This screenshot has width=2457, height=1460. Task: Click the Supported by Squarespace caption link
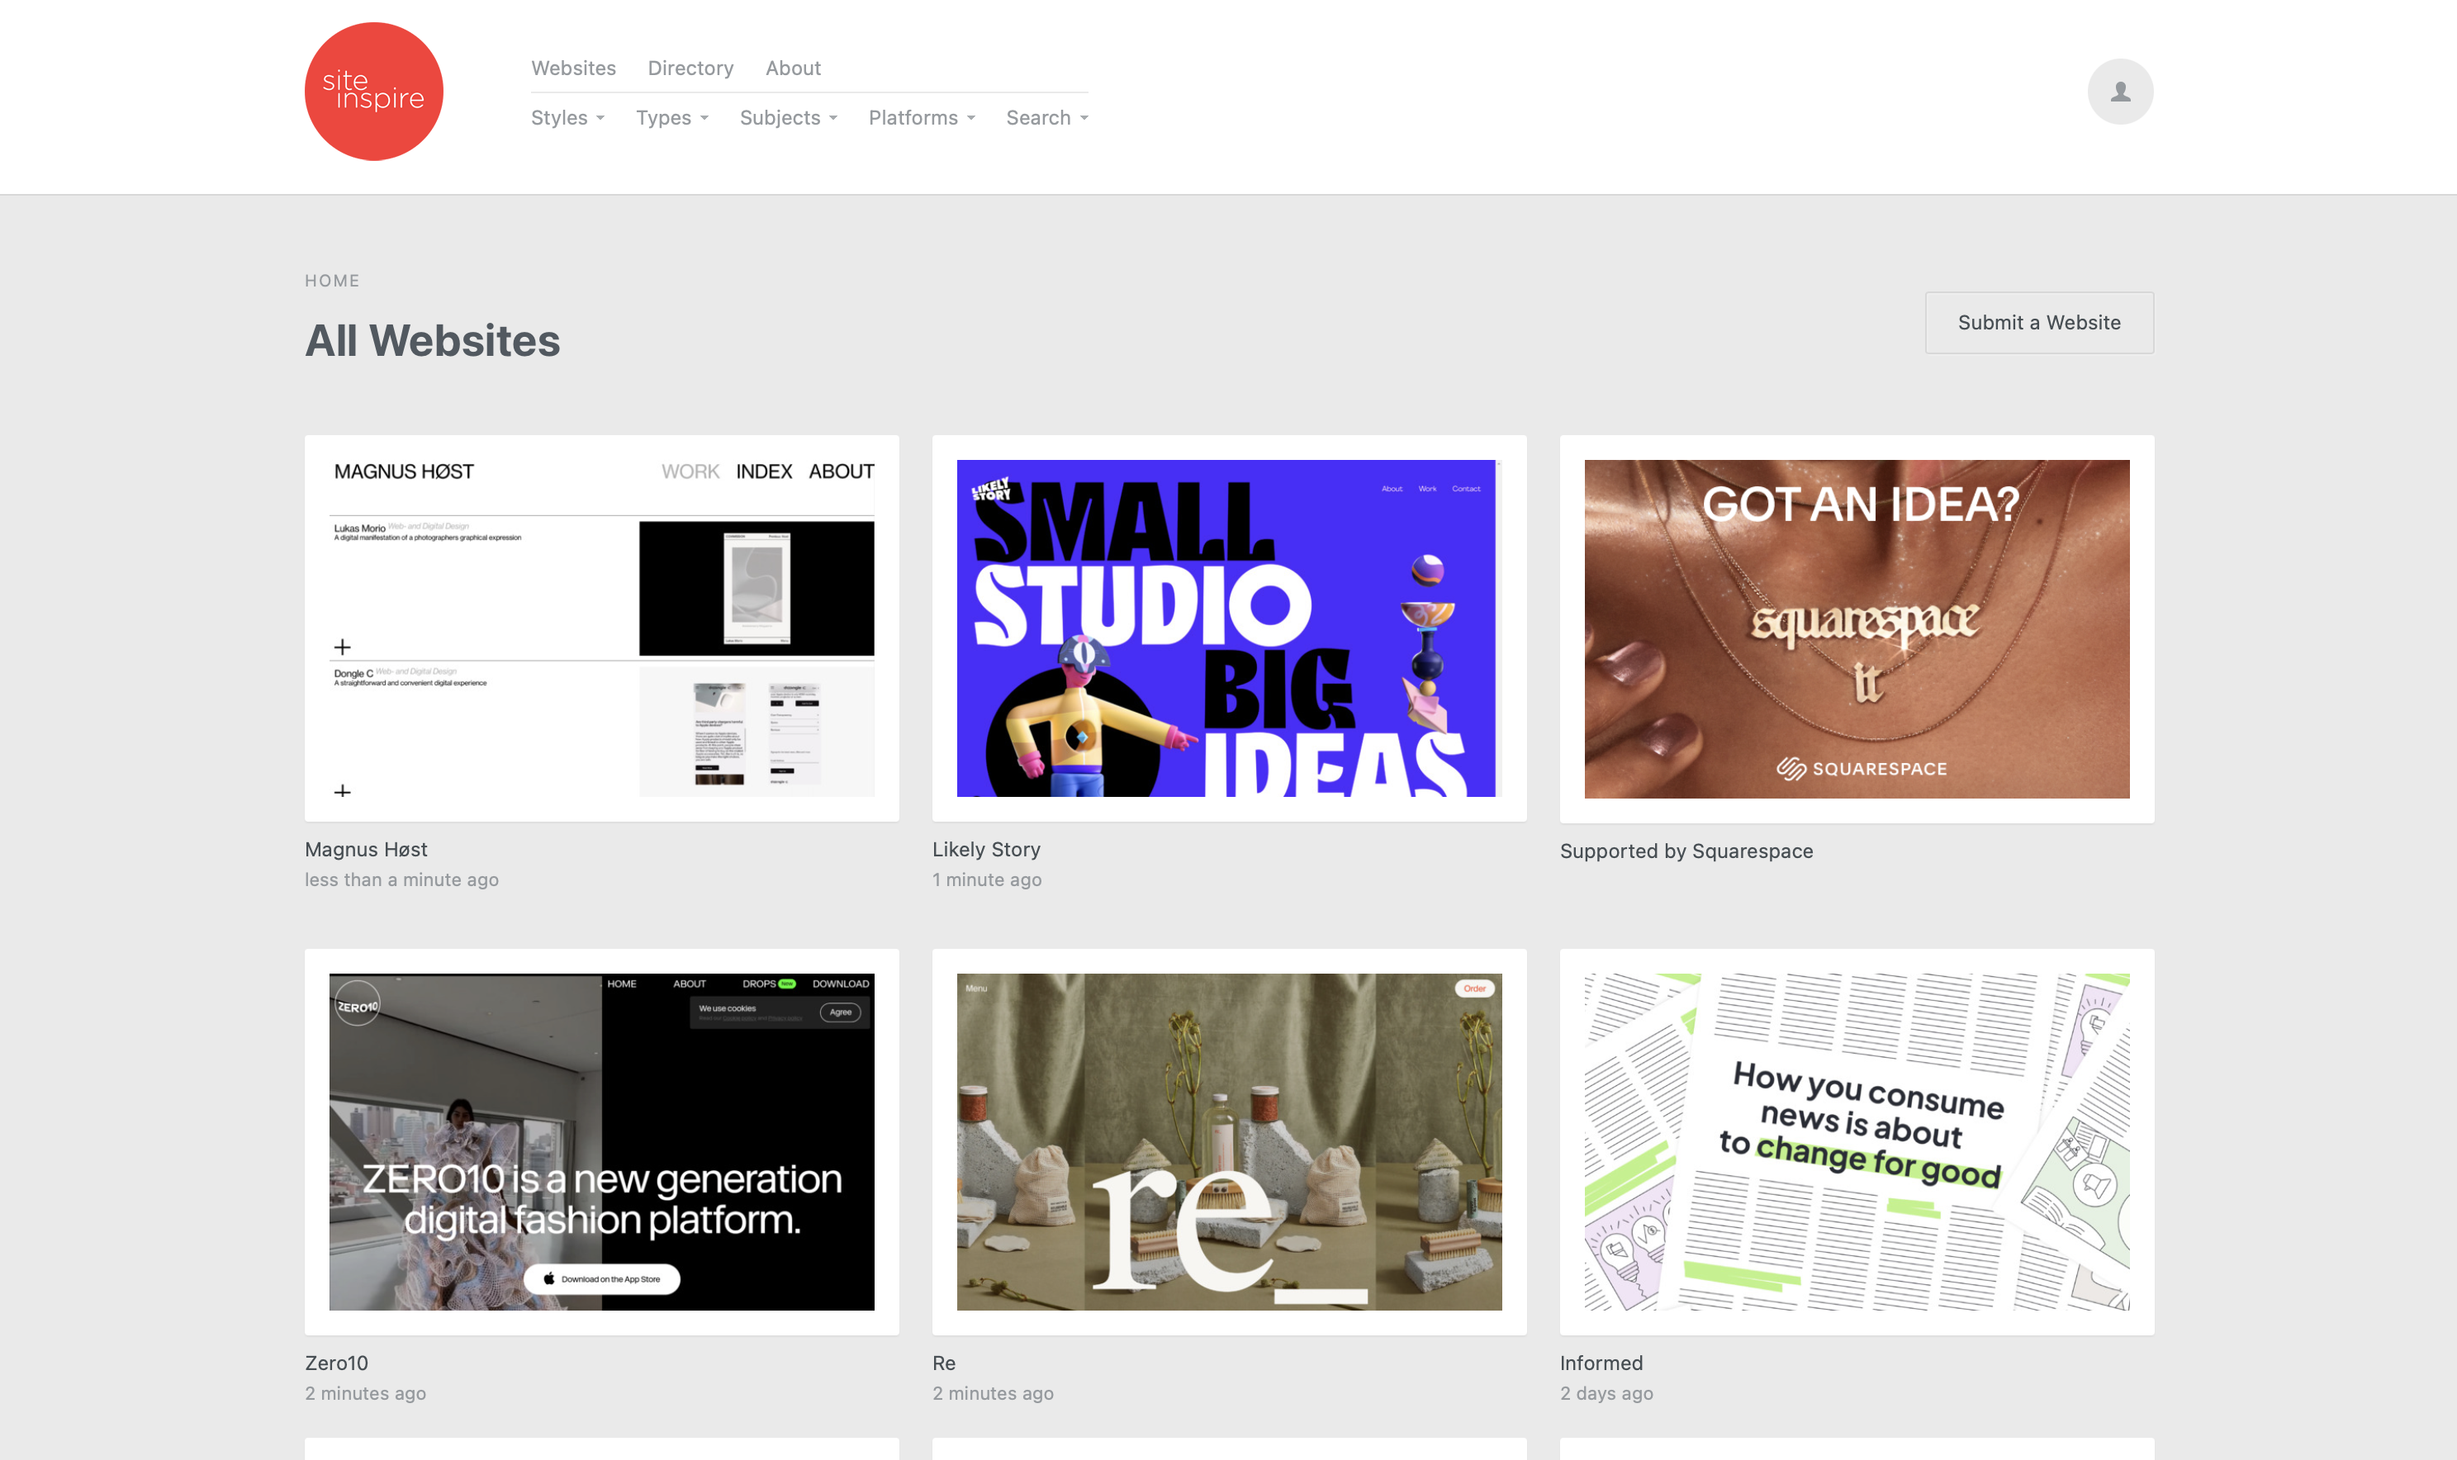click(x=1686, y=851)
